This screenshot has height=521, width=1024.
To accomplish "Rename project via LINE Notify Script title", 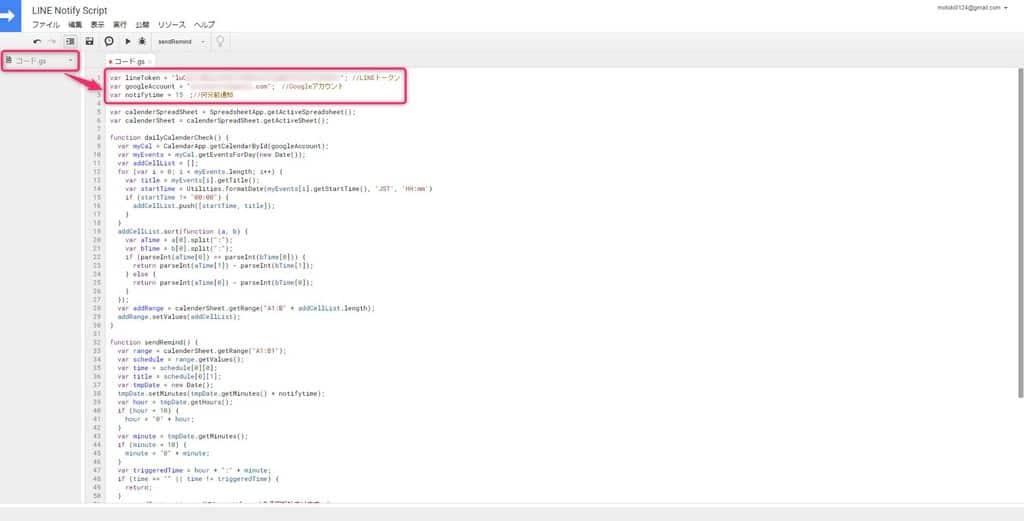I will pos(70,9).
